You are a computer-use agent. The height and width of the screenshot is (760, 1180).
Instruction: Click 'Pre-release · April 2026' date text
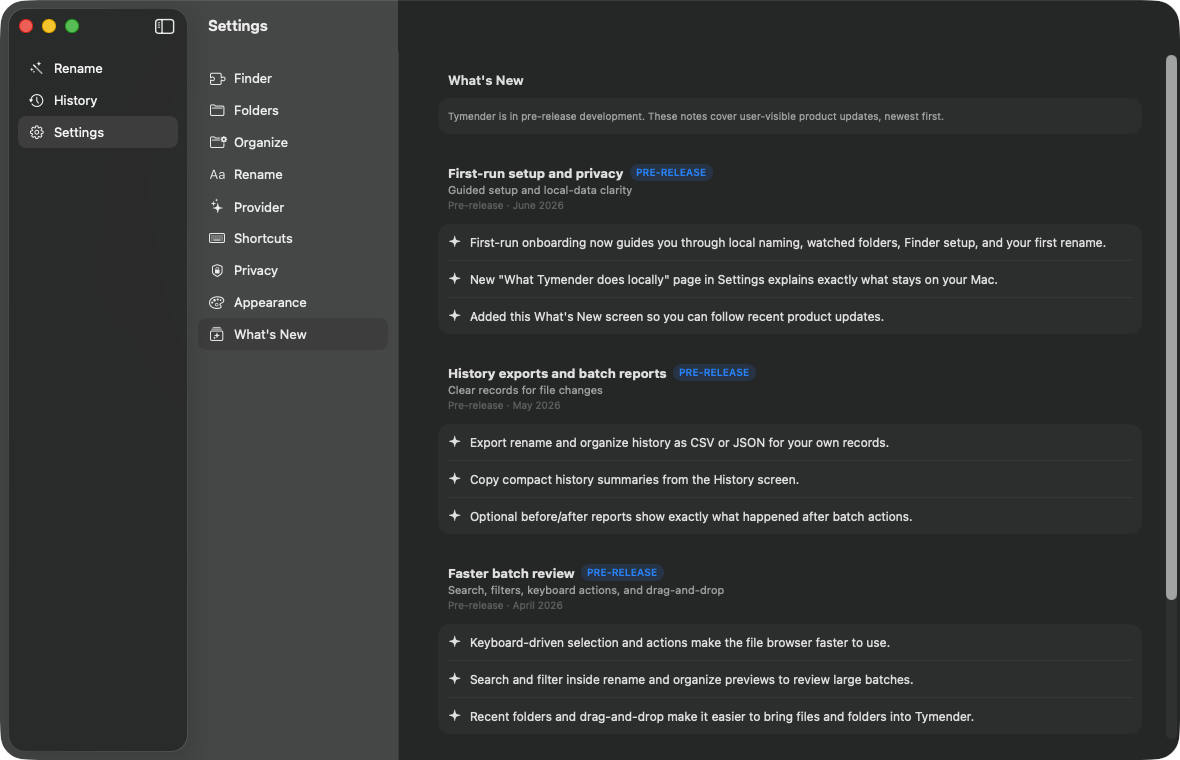click(505, 606)
